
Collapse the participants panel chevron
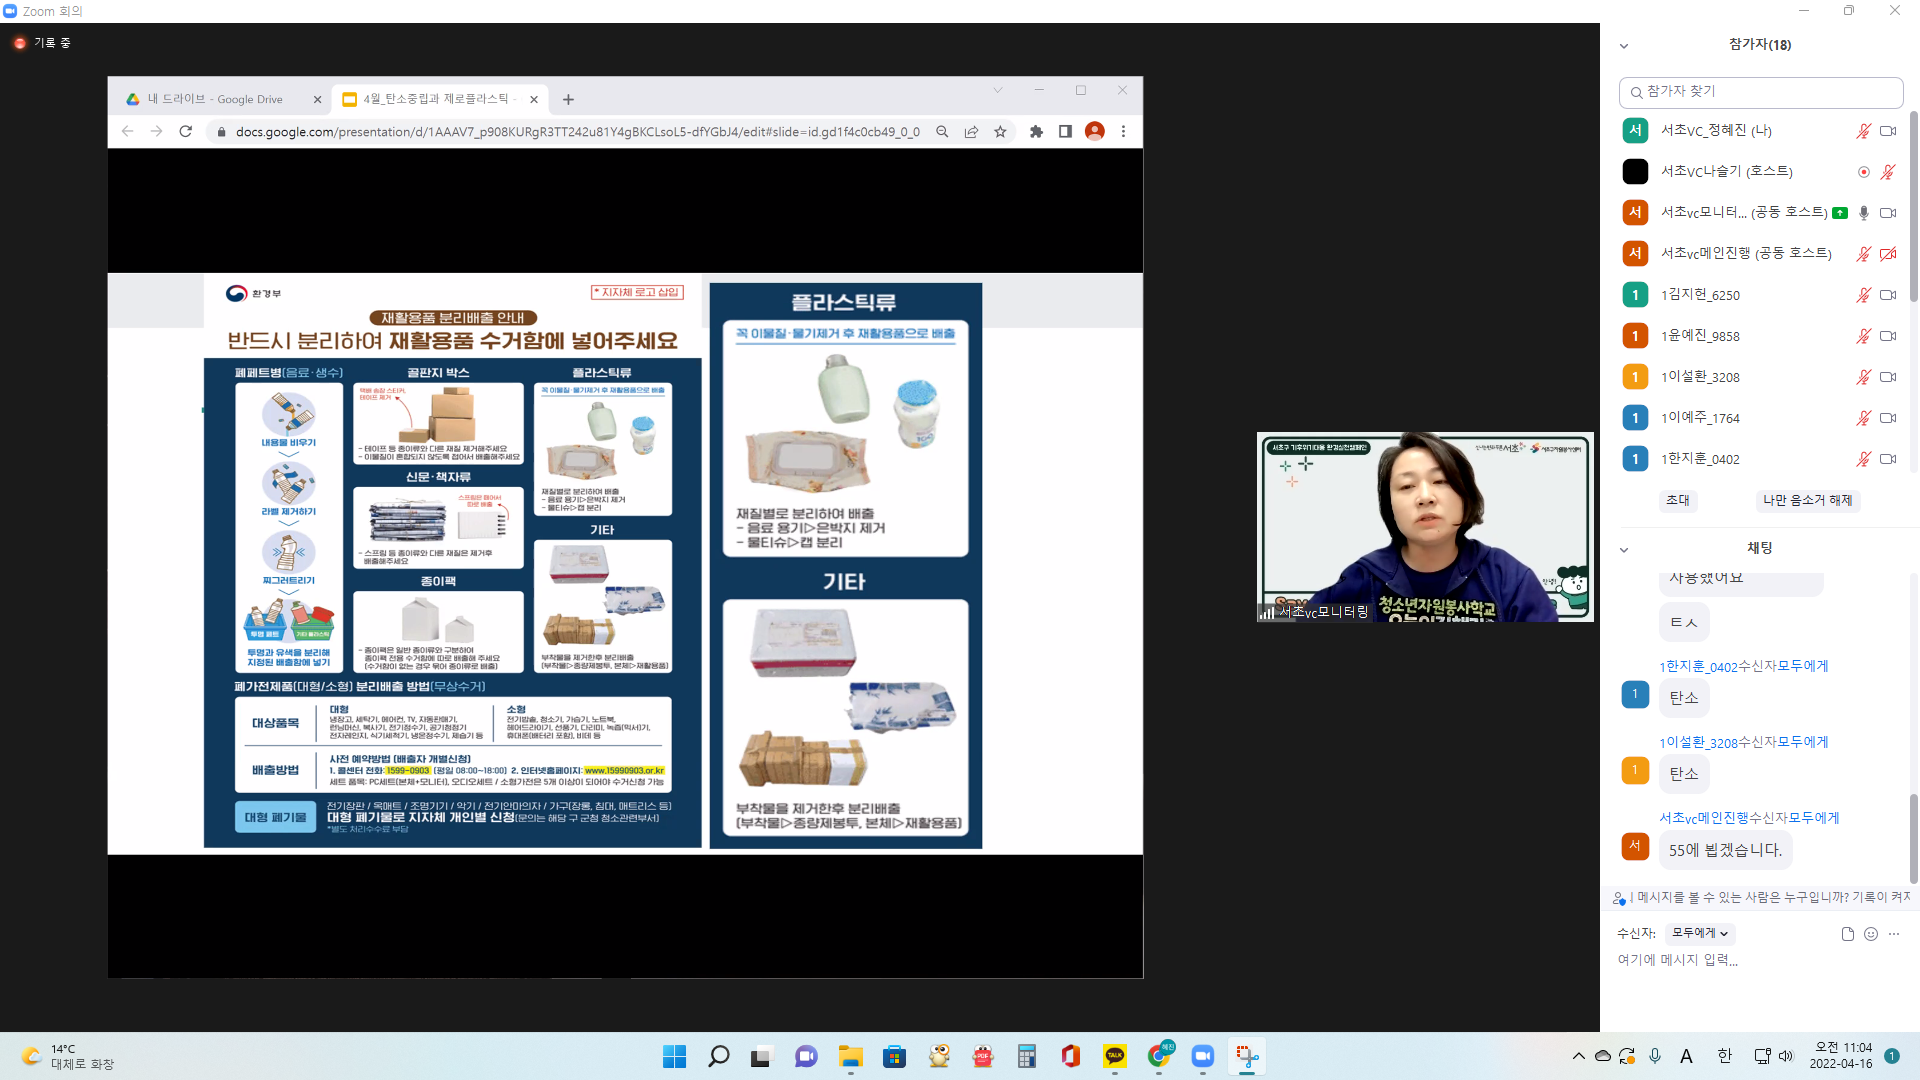click(1624, 46)
